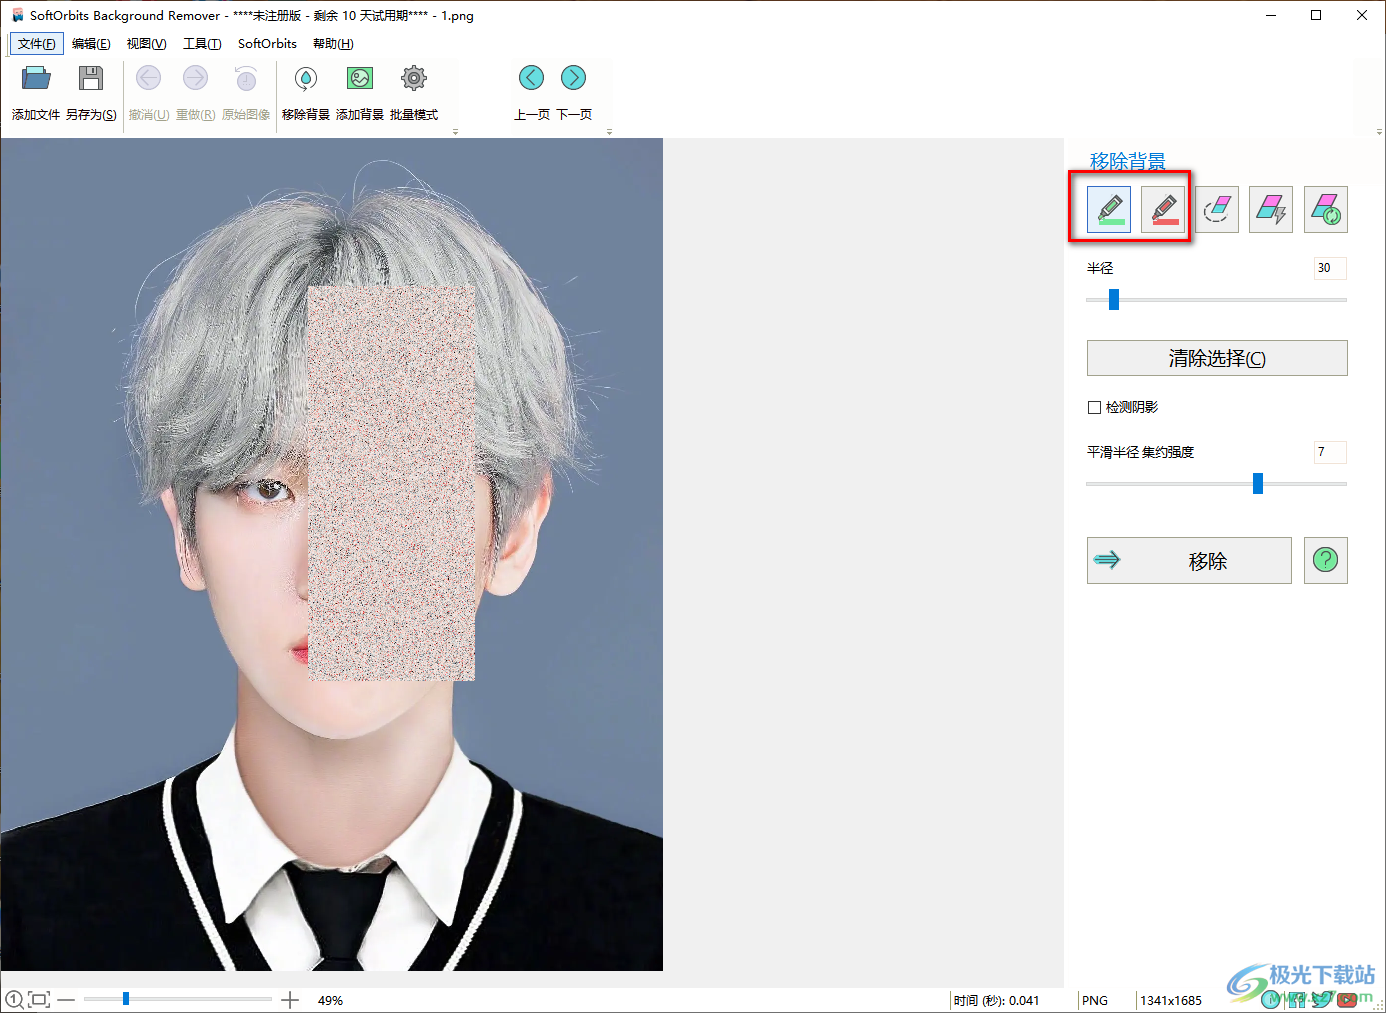The width and height of the screenshot is (1386, 1013).
Task: Click the info icon in status bar
Action: [x=1271, y=1000]
